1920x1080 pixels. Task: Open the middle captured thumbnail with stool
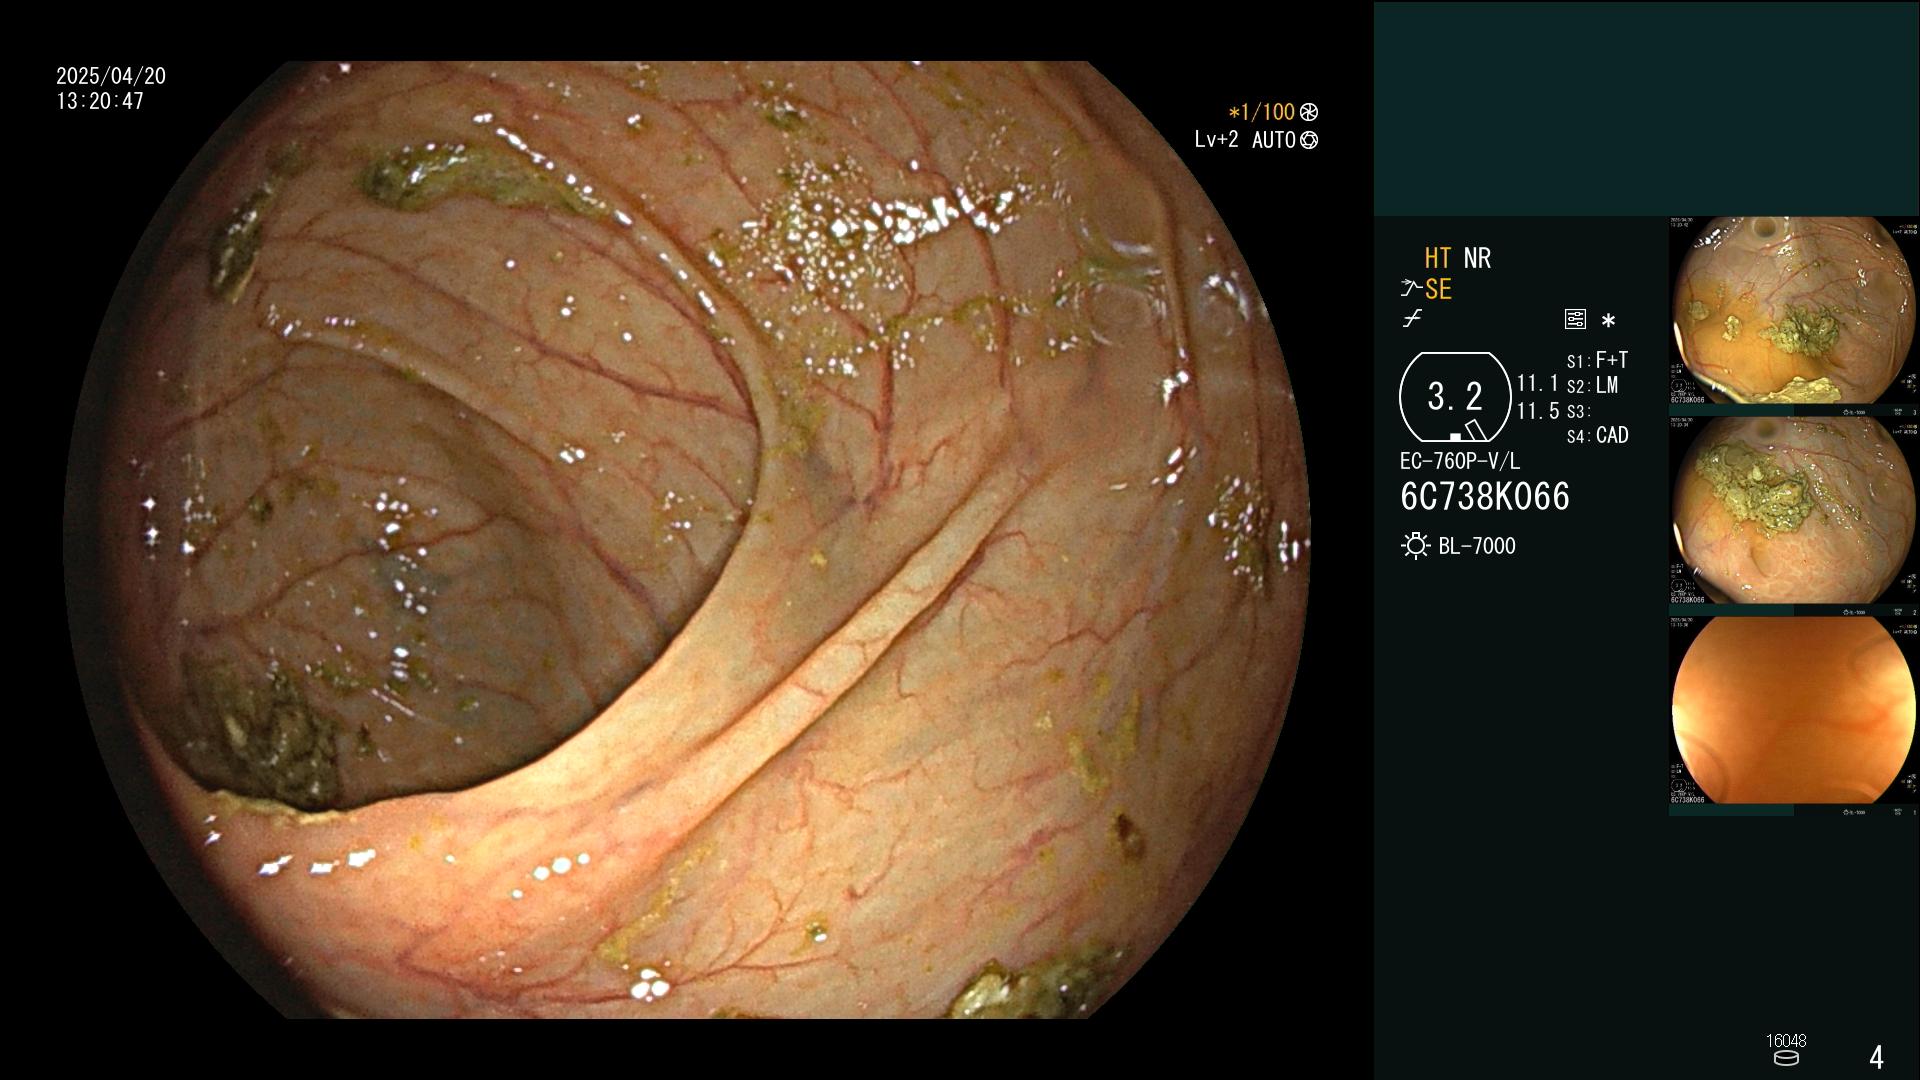click(1793, 511)
